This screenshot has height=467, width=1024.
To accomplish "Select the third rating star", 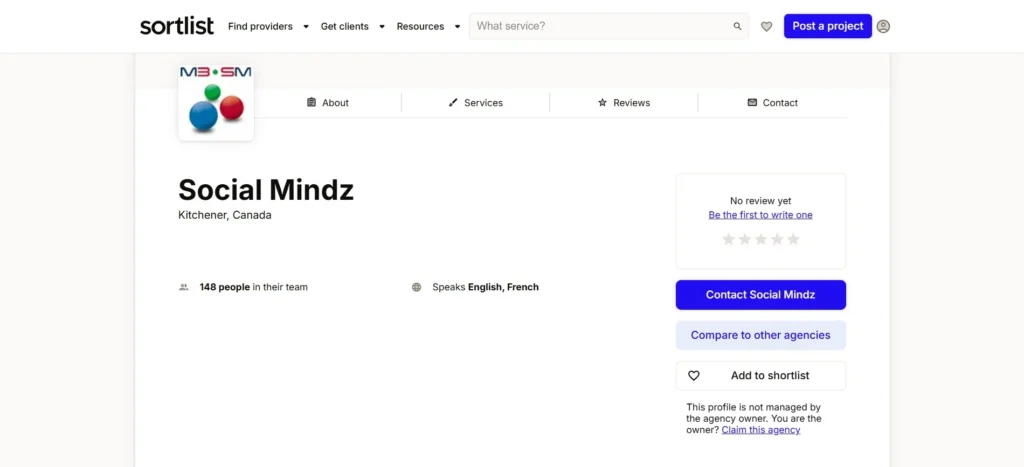I will (761, 239).
